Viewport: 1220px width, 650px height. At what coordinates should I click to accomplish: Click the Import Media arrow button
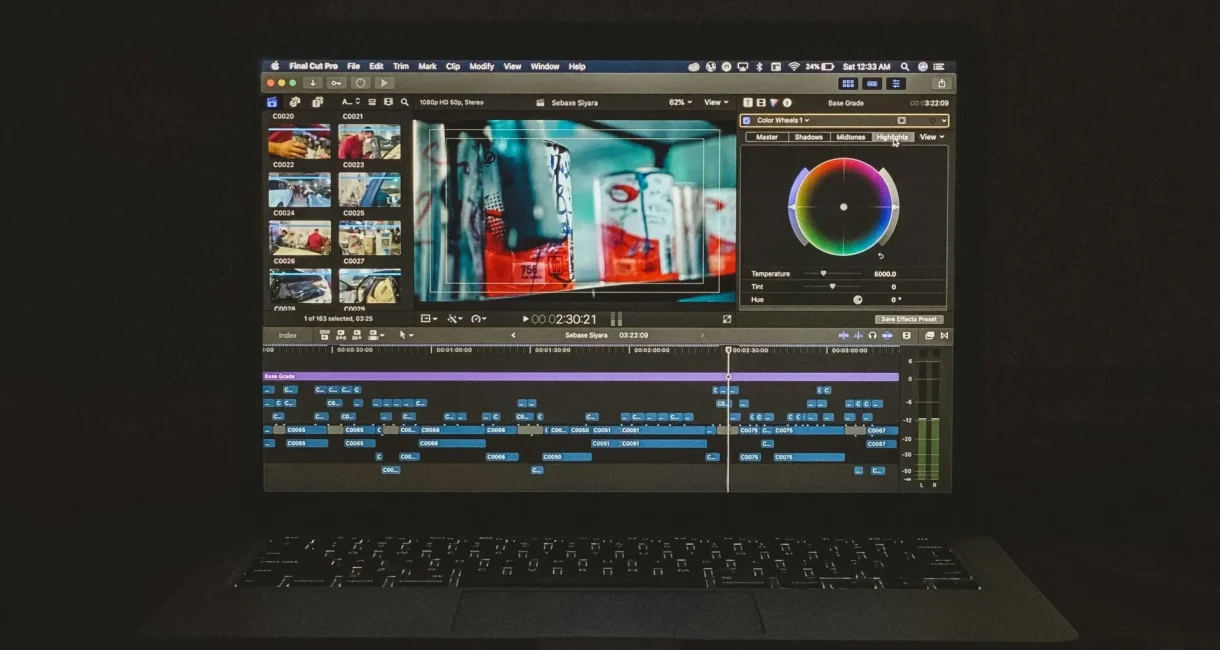[x=313, y=83]
